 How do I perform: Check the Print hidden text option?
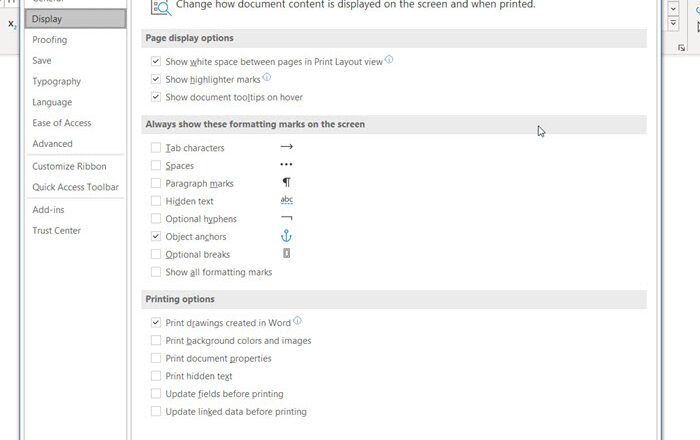pyautogui.click(x=156, y=376)
